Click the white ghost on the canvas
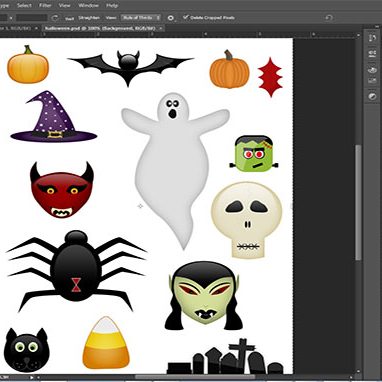 (173, 170)
